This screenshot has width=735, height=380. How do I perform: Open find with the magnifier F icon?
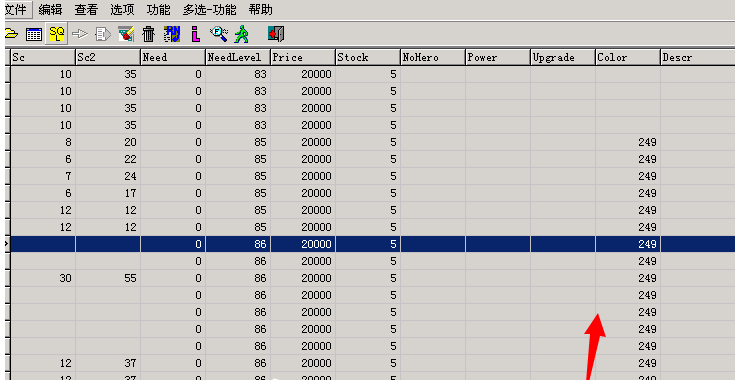tap(218, 33)
